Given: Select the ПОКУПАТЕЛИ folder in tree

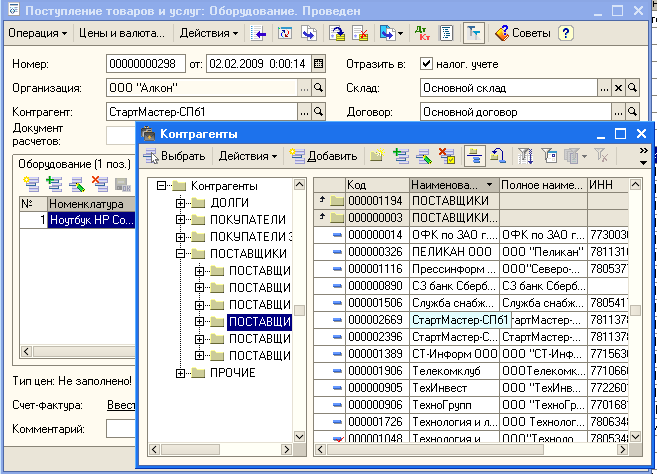Looking at the screenshot, I should click(250, 220).
